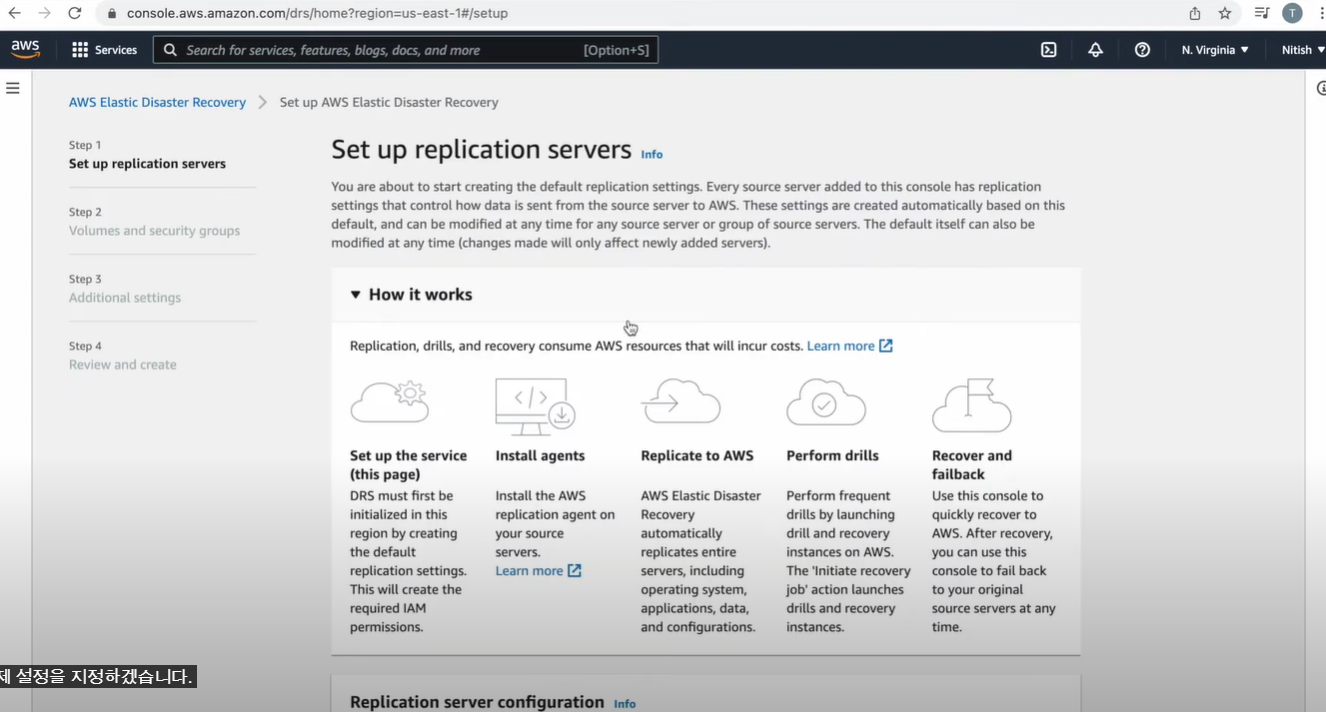Open the browser profile avatar T

click(x=1292, y=13)
